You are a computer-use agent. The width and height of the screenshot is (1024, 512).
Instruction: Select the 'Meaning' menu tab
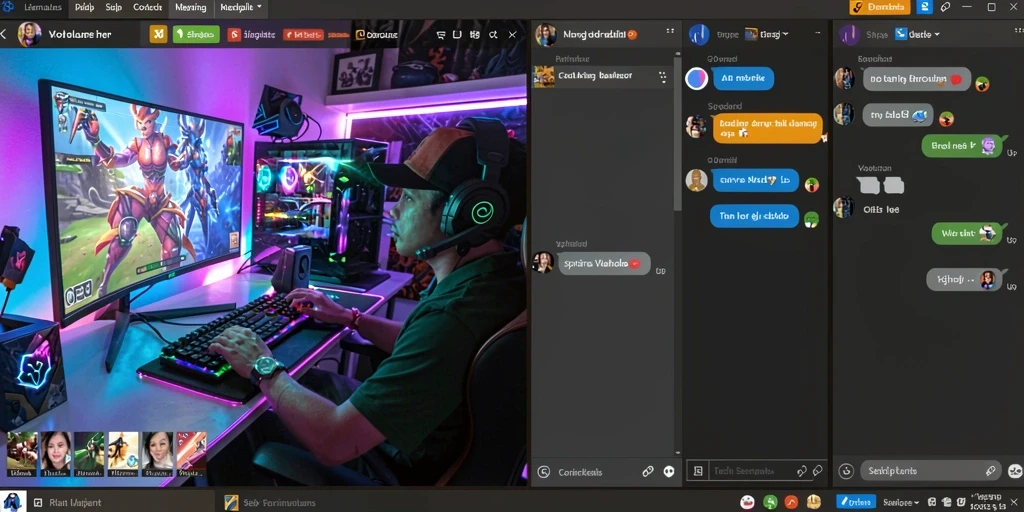pos(191,8)
